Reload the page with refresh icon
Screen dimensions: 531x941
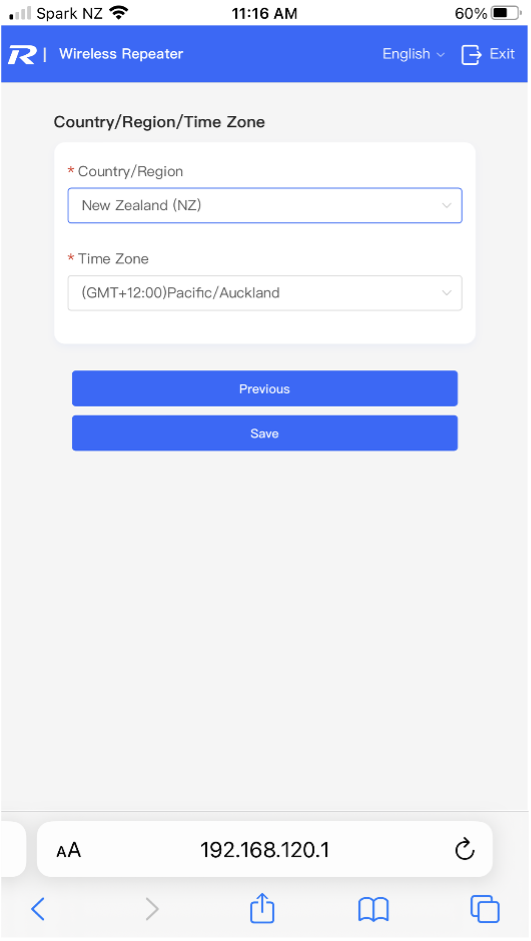tap(465, 849)
